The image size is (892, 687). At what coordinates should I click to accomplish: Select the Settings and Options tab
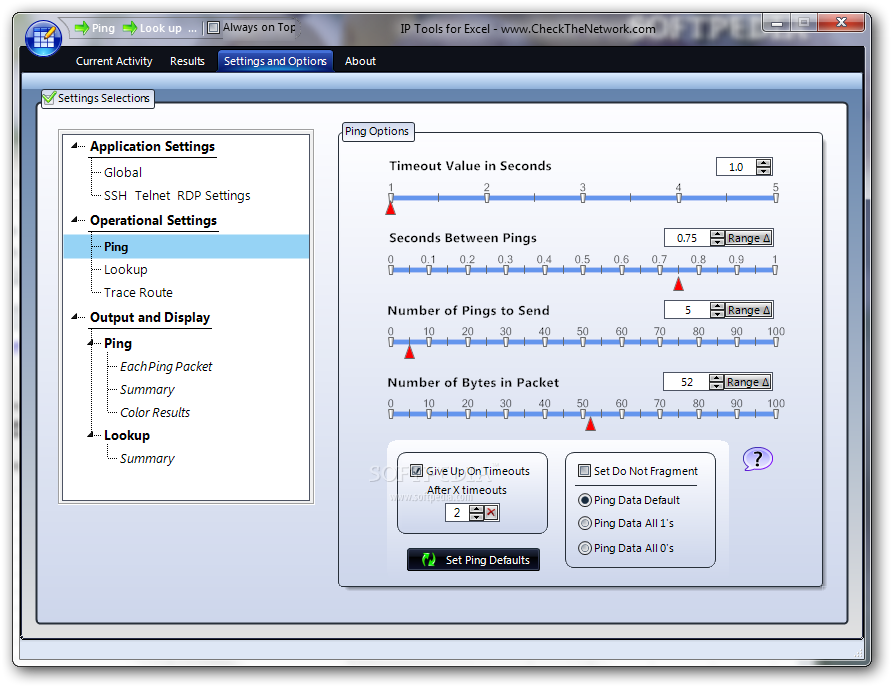(x=275, y=61)
